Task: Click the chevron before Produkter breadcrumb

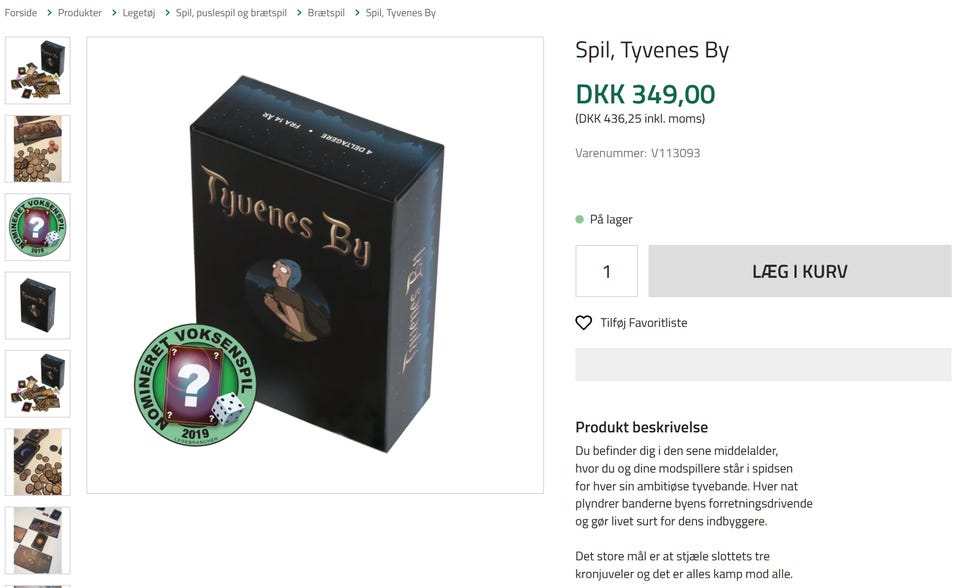Action: pos(49,13)
